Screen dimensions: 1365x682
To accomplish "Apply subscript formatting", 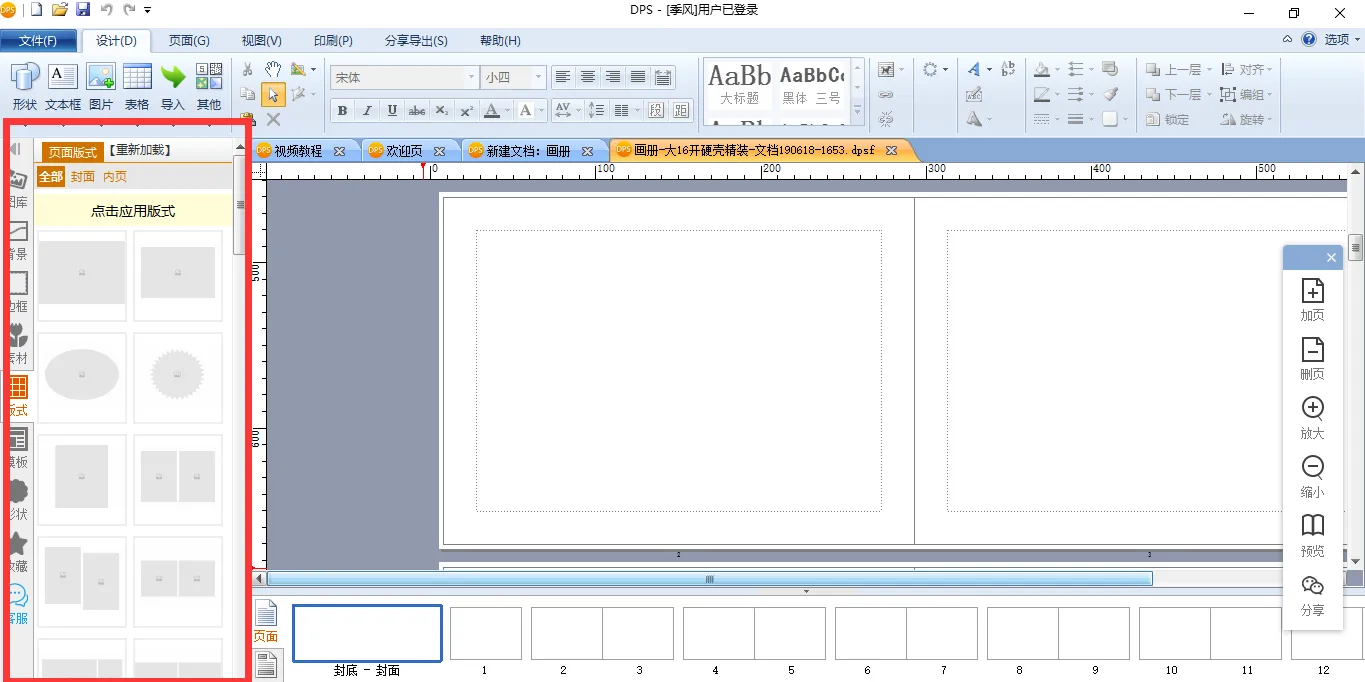I will click(442, 110).
